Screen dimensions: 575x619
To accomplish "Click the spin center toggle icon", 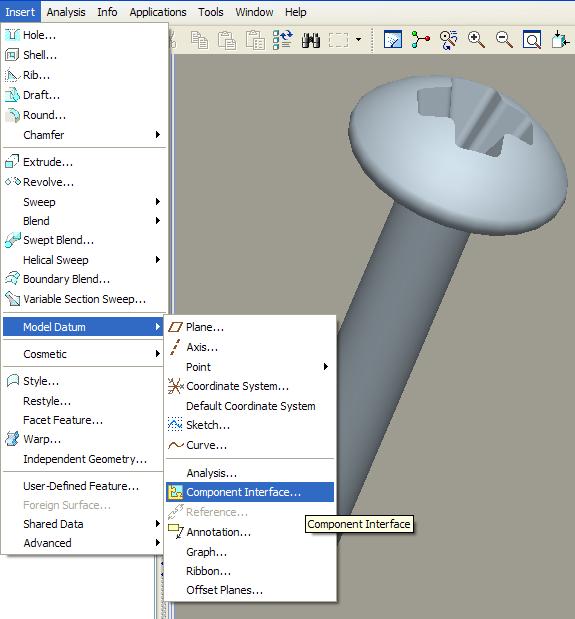I will coord(420,40).
